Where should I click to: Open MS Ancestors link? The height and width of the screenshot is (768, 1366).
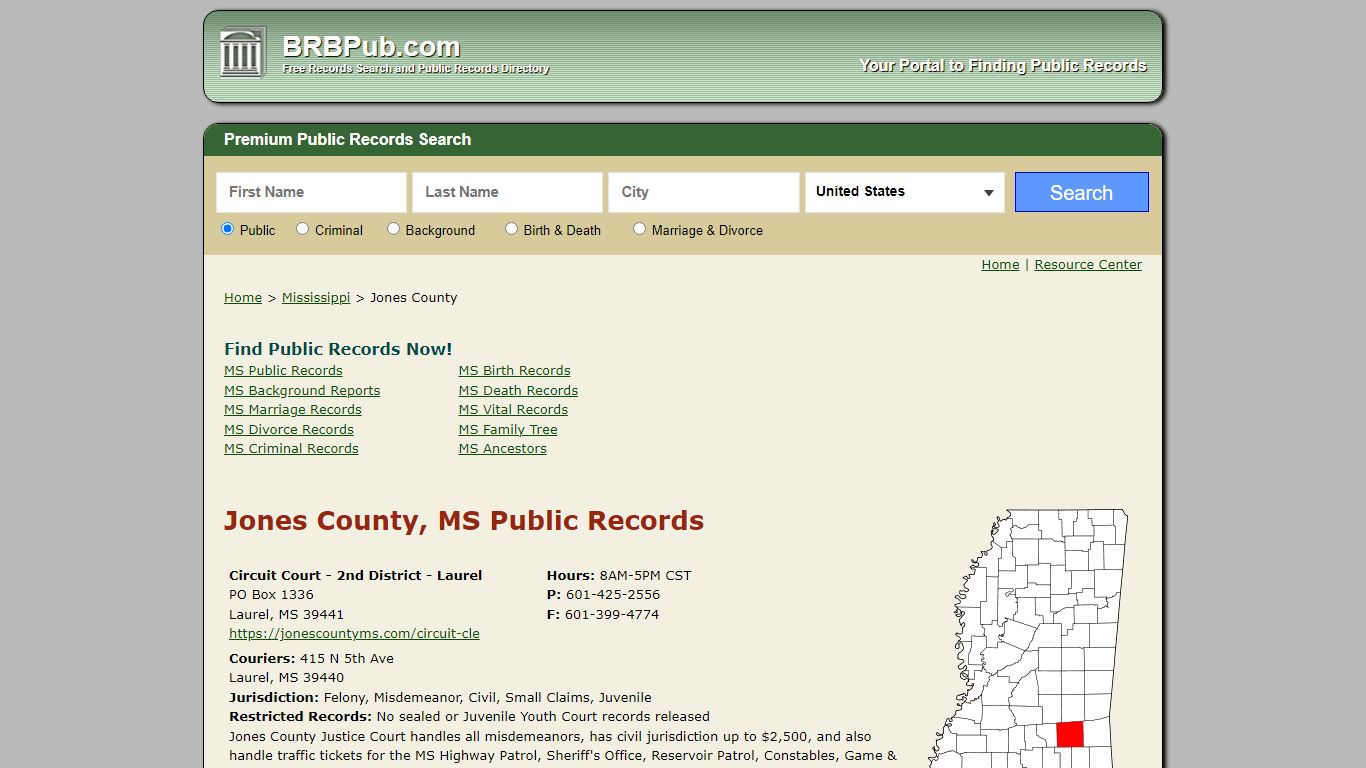click(503, 449)
